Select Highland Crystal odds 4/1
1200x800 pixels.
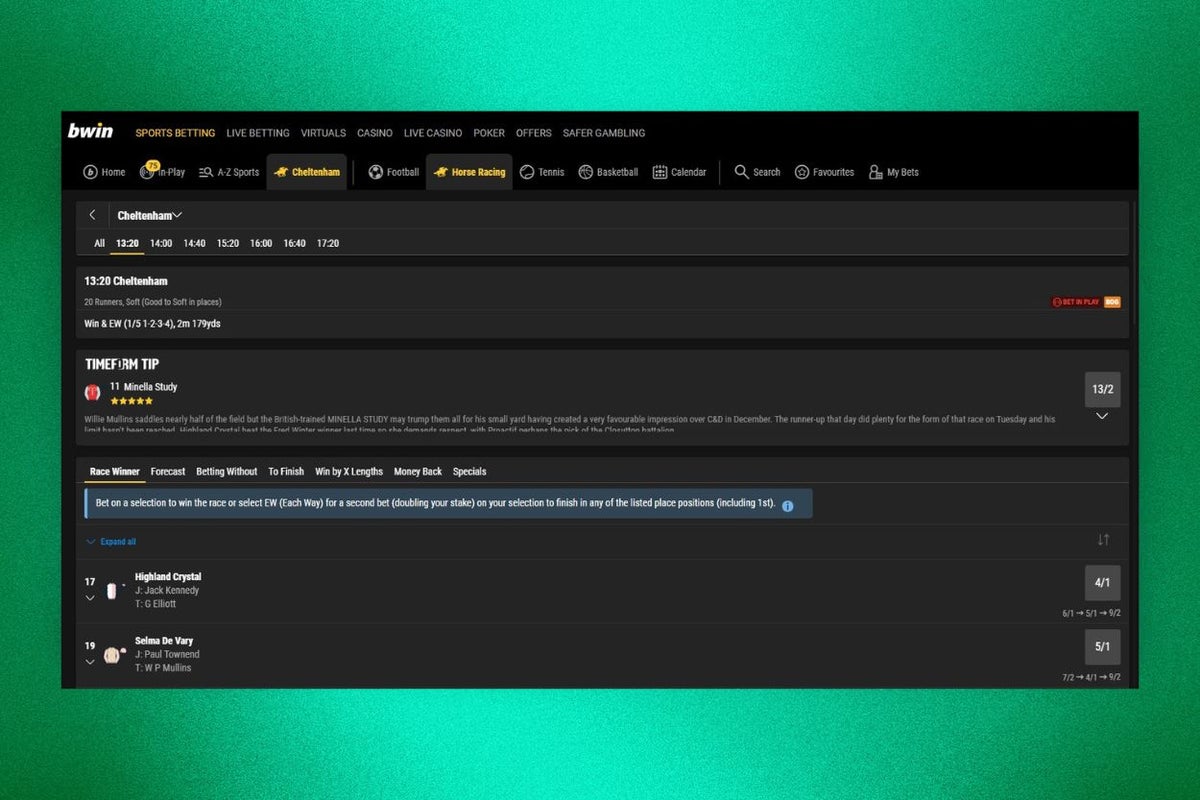(1102, 582)
